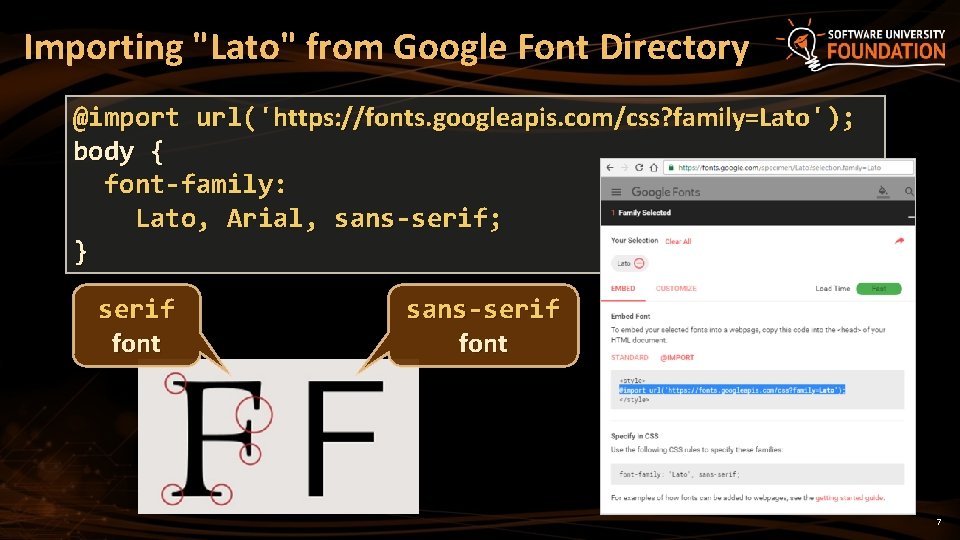The height and width of the screenshot is (540, 960).
Task: Click the highlighted @import url code line
Action: point(732,390)
